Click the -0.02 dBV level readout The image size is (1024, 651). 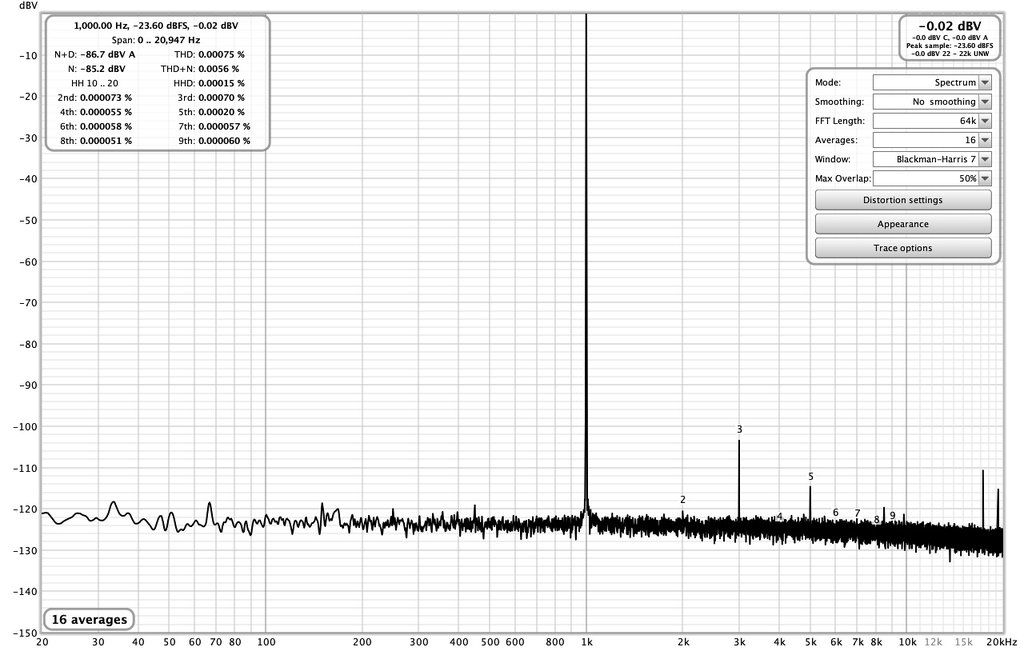(x=950, y=26)
